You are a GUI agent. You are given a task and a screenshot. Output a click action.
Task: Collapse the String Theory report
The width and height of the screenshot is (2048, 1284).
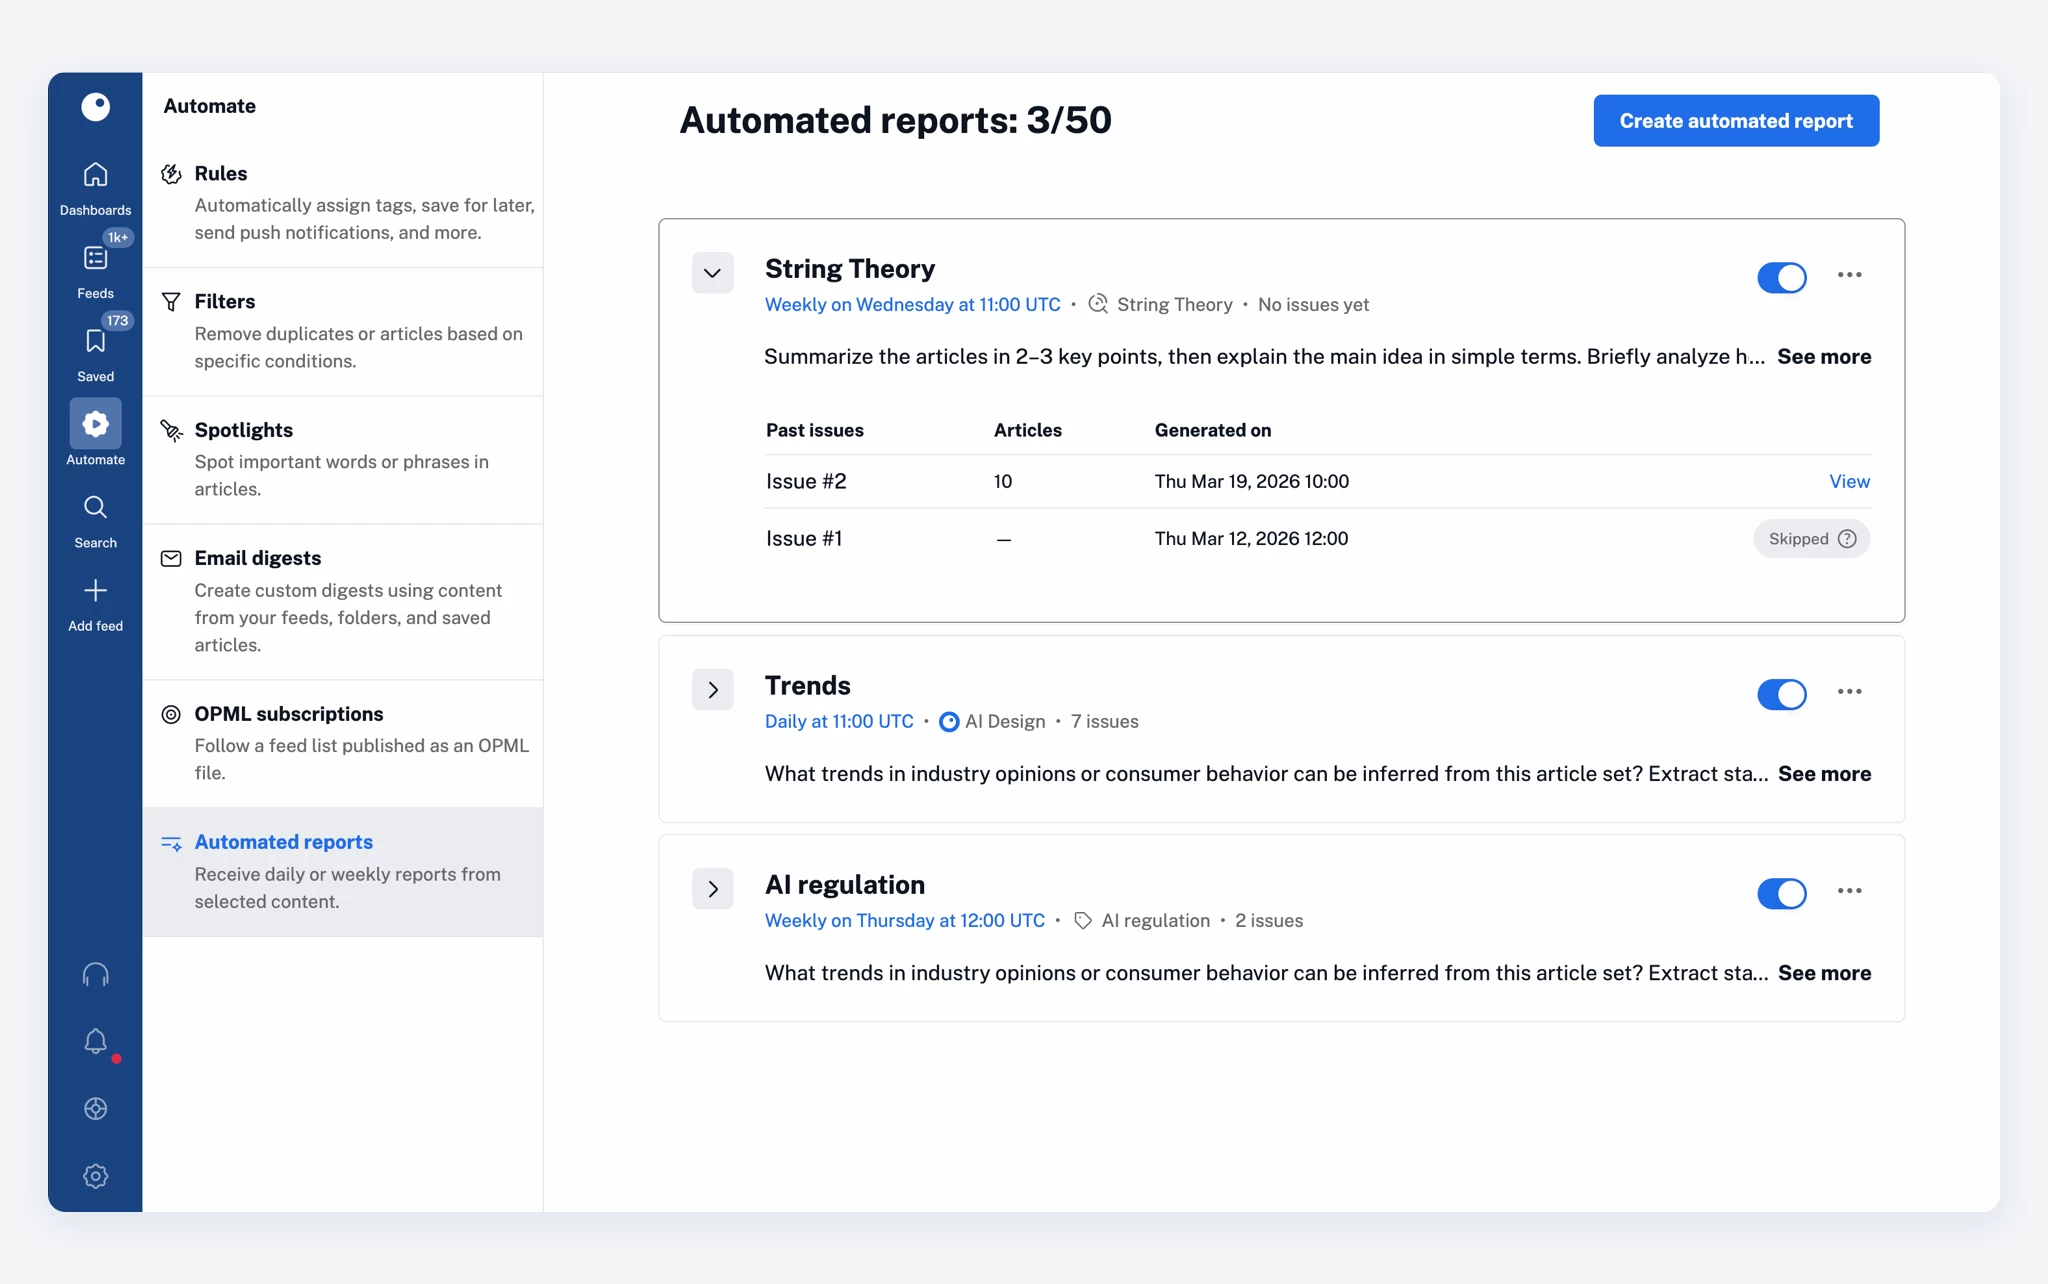click(712, 273)
